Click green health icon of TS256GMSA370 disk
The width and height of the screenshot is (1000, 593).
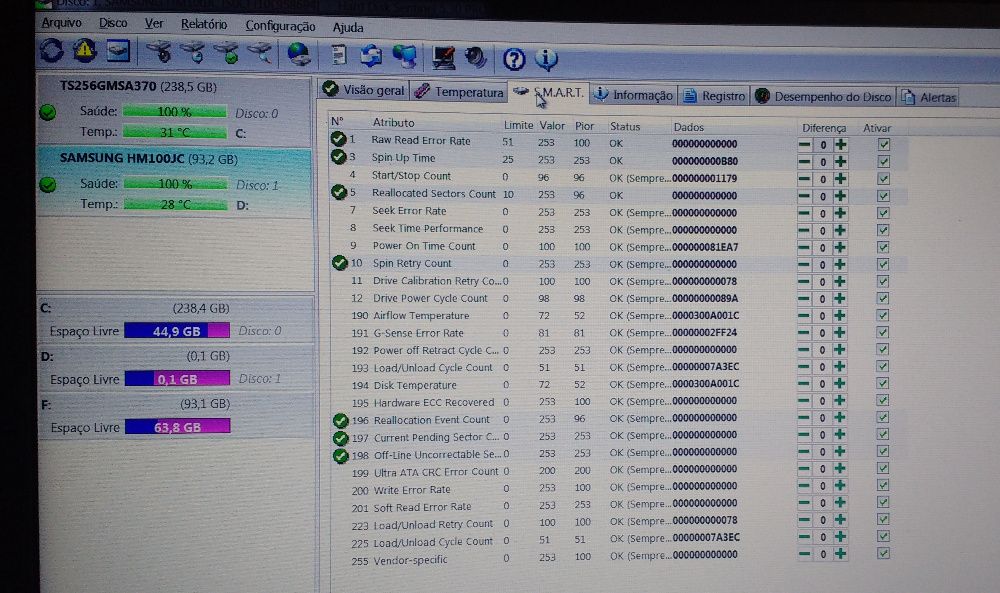pyautogui.click(x=48, y=113)
